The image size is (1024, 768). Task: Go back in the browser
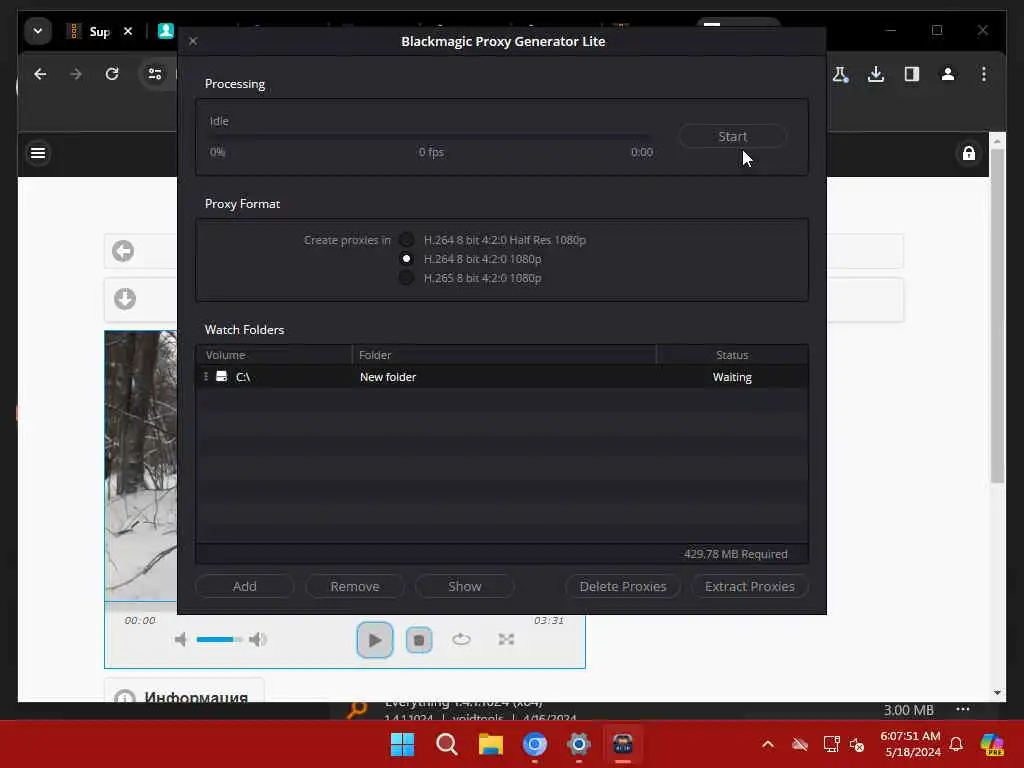pos(40,74)
